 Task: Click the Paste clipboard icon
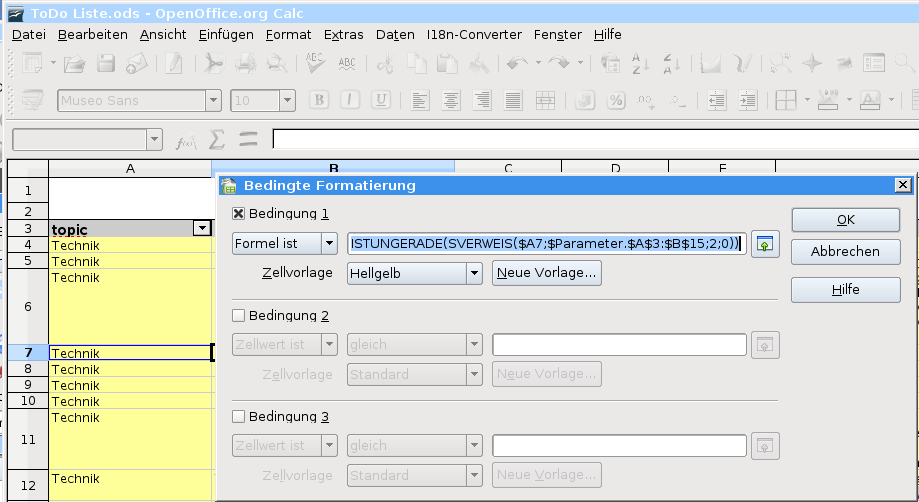[447, 63]
